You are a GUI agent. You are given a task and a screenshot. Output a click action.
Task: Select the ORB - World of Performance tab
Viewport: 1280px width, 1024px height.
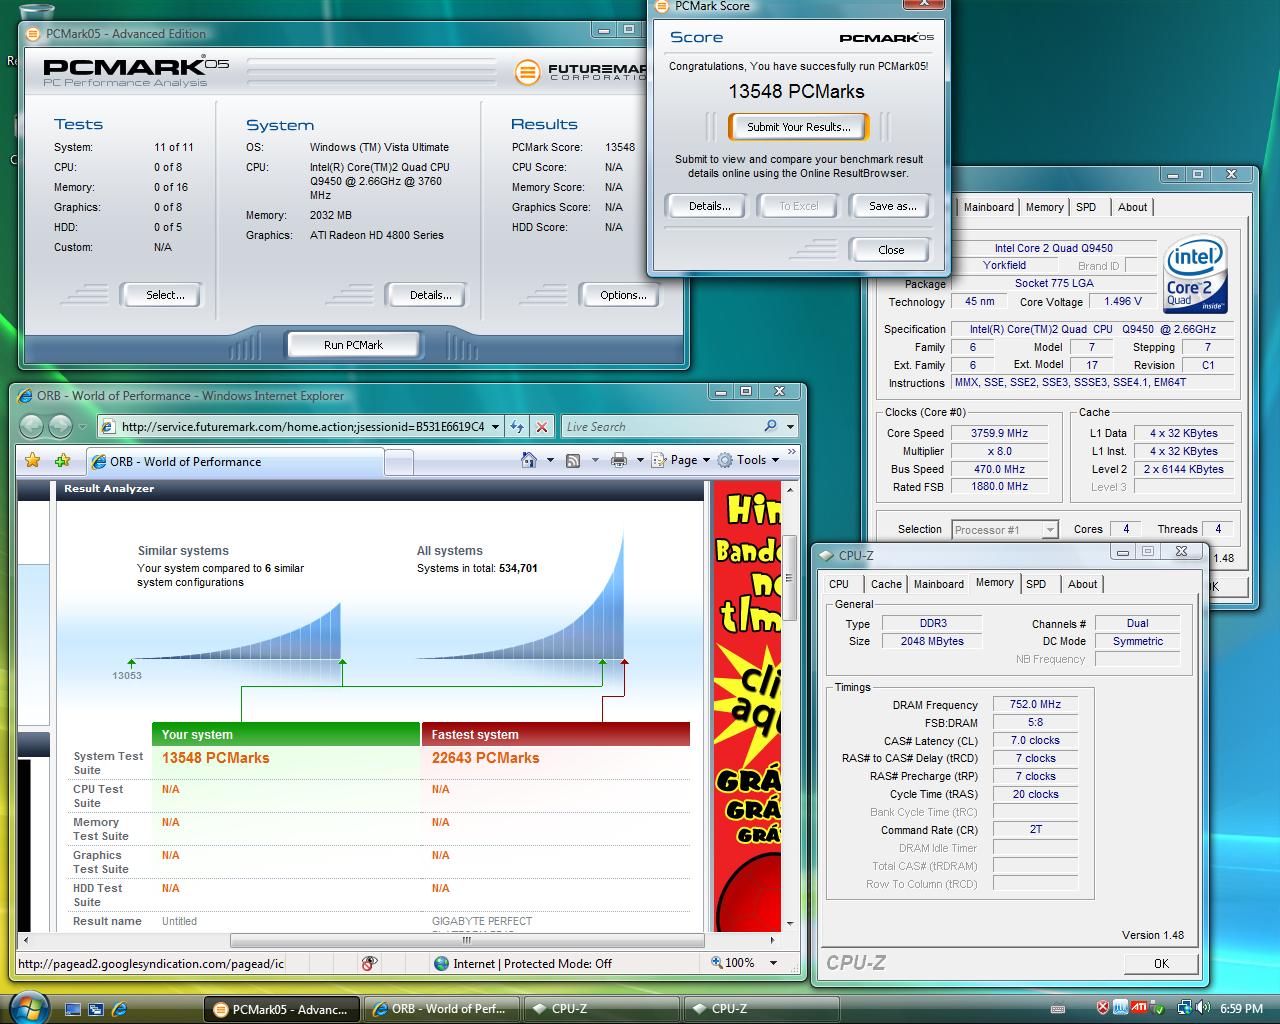tap(235, 462)
